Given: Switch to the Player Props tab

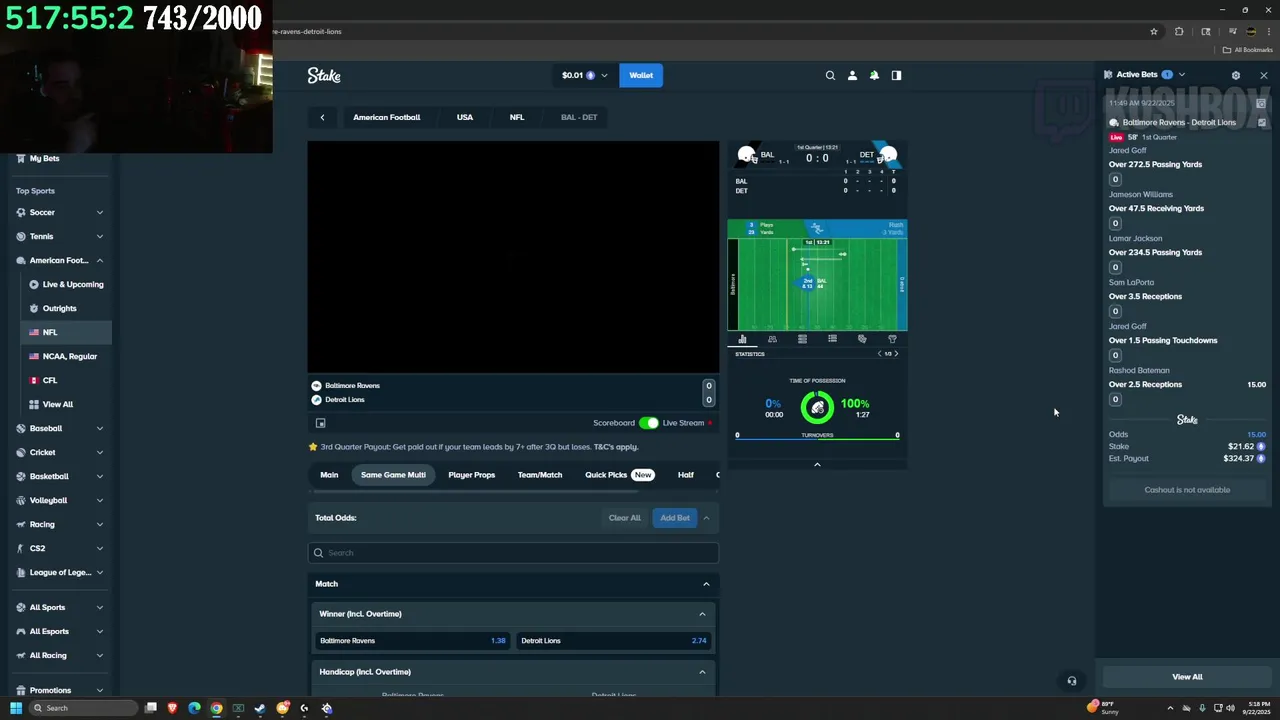Looking at the screenshot, I should pyautogui.click(x=471, y=475).
